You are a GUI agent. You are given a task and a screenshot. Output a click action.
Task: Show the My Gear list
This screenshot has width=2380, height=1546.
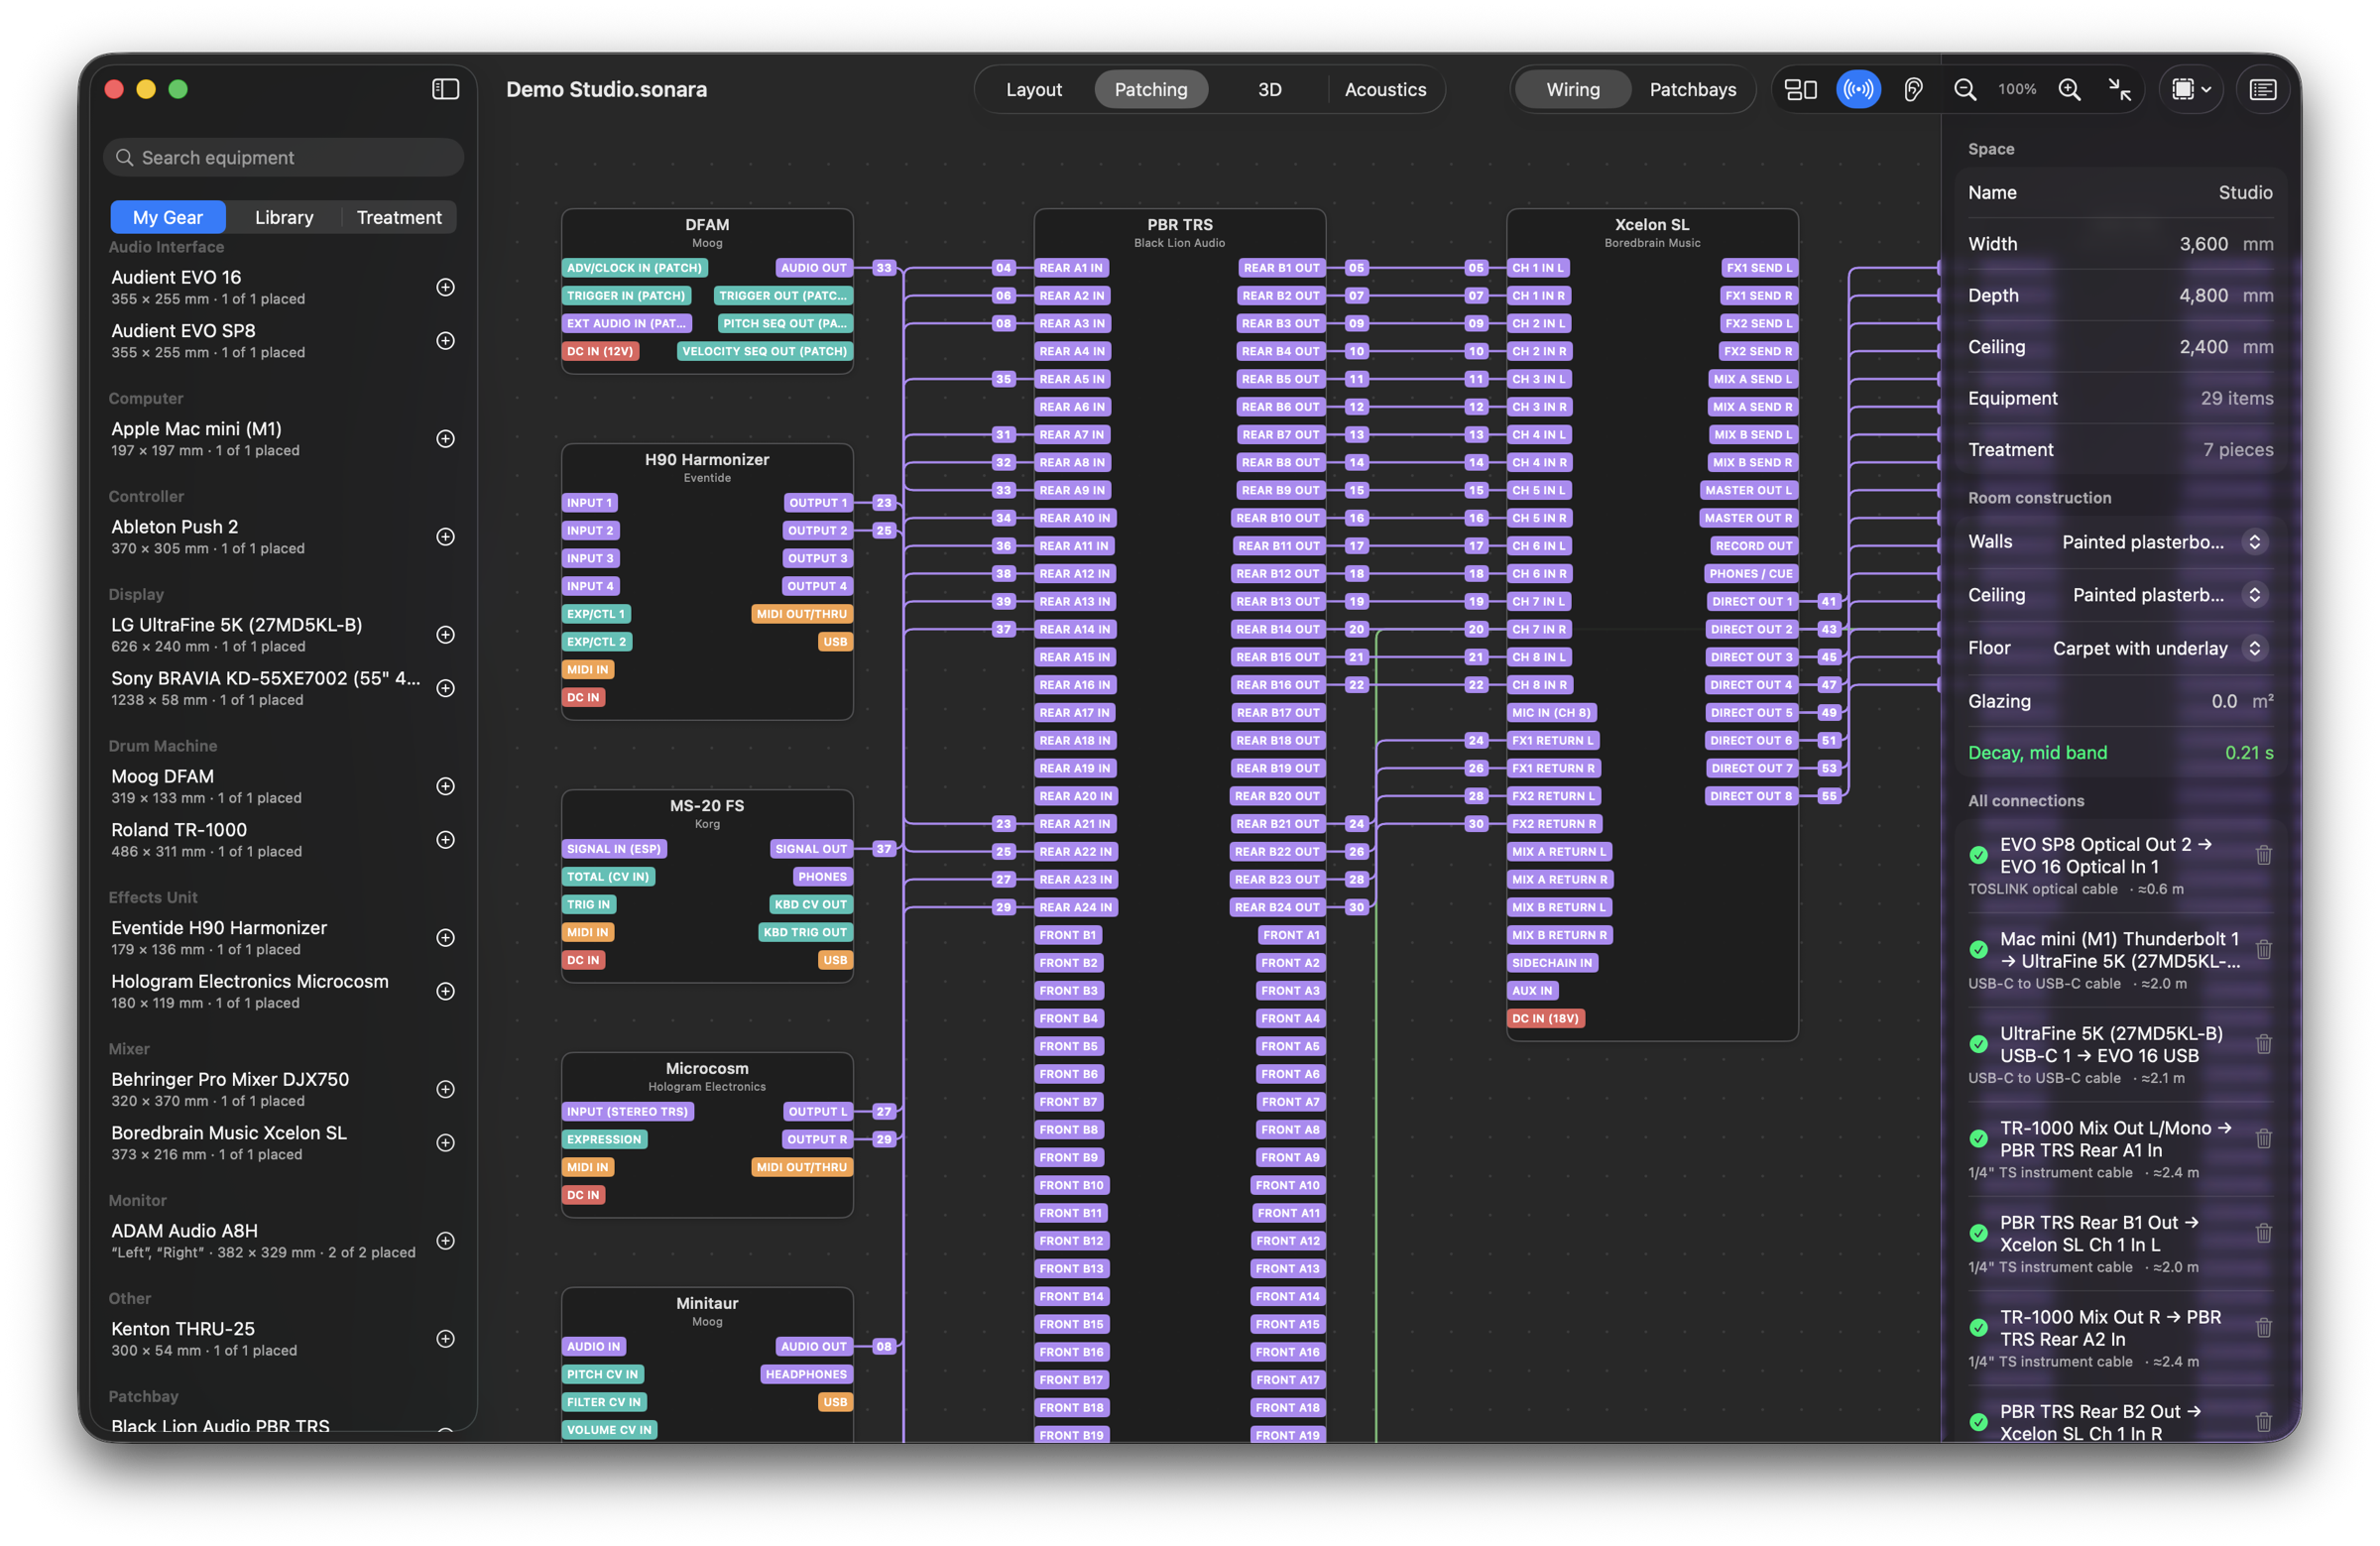click(168, 218)
